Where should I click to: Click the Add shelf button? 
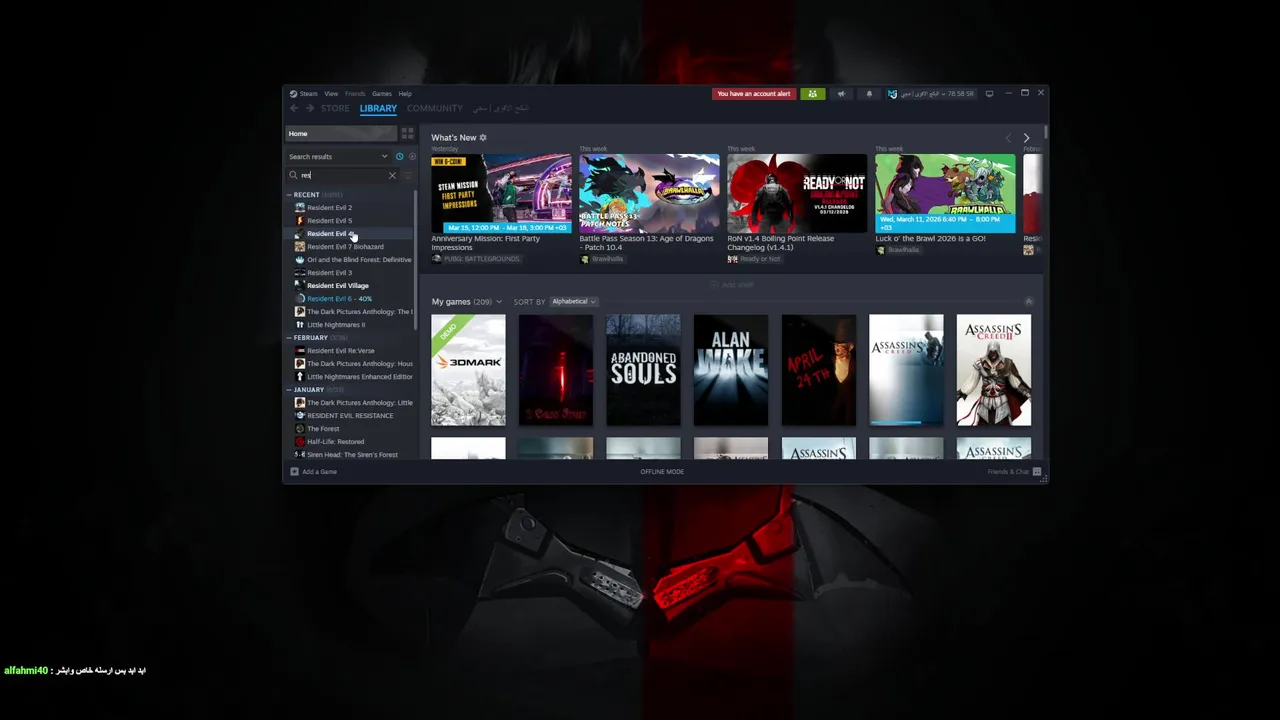coord(732,285)
